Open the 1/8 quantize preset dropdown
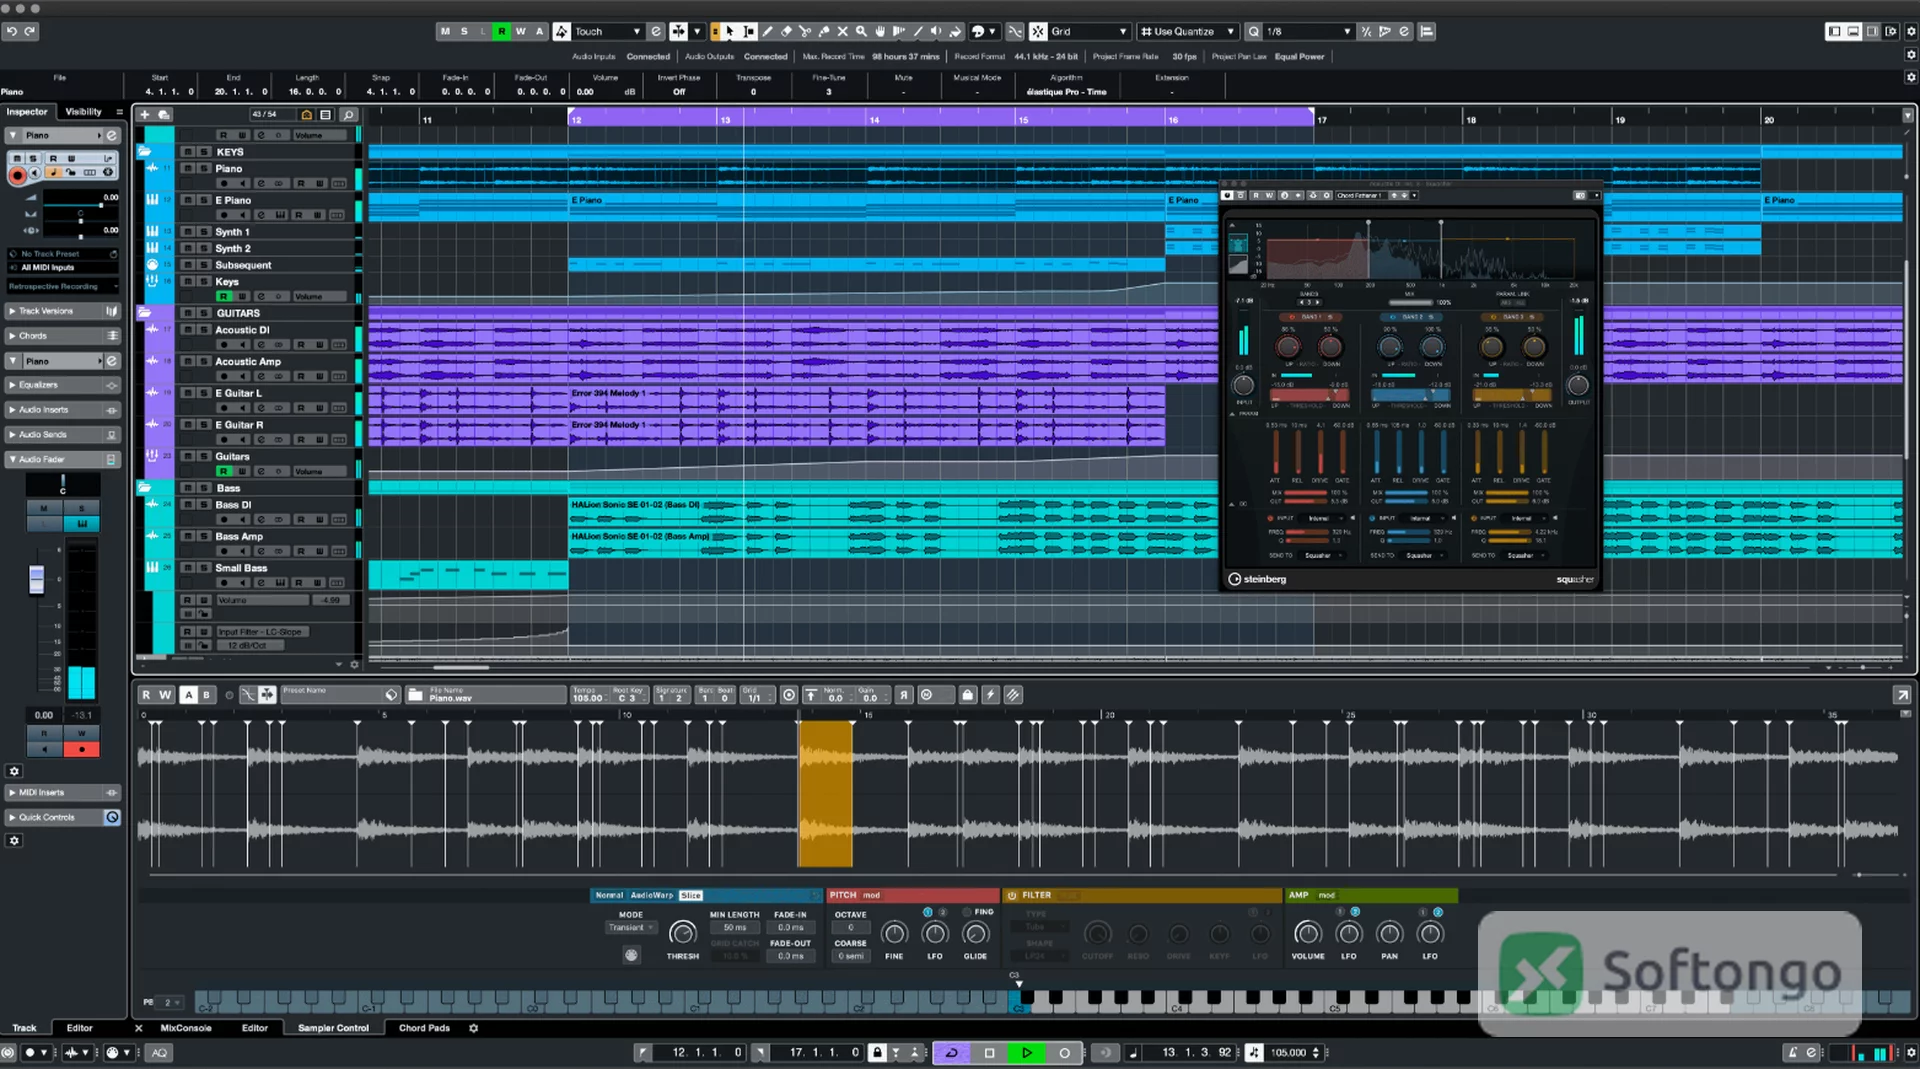 pos(1309,31)
